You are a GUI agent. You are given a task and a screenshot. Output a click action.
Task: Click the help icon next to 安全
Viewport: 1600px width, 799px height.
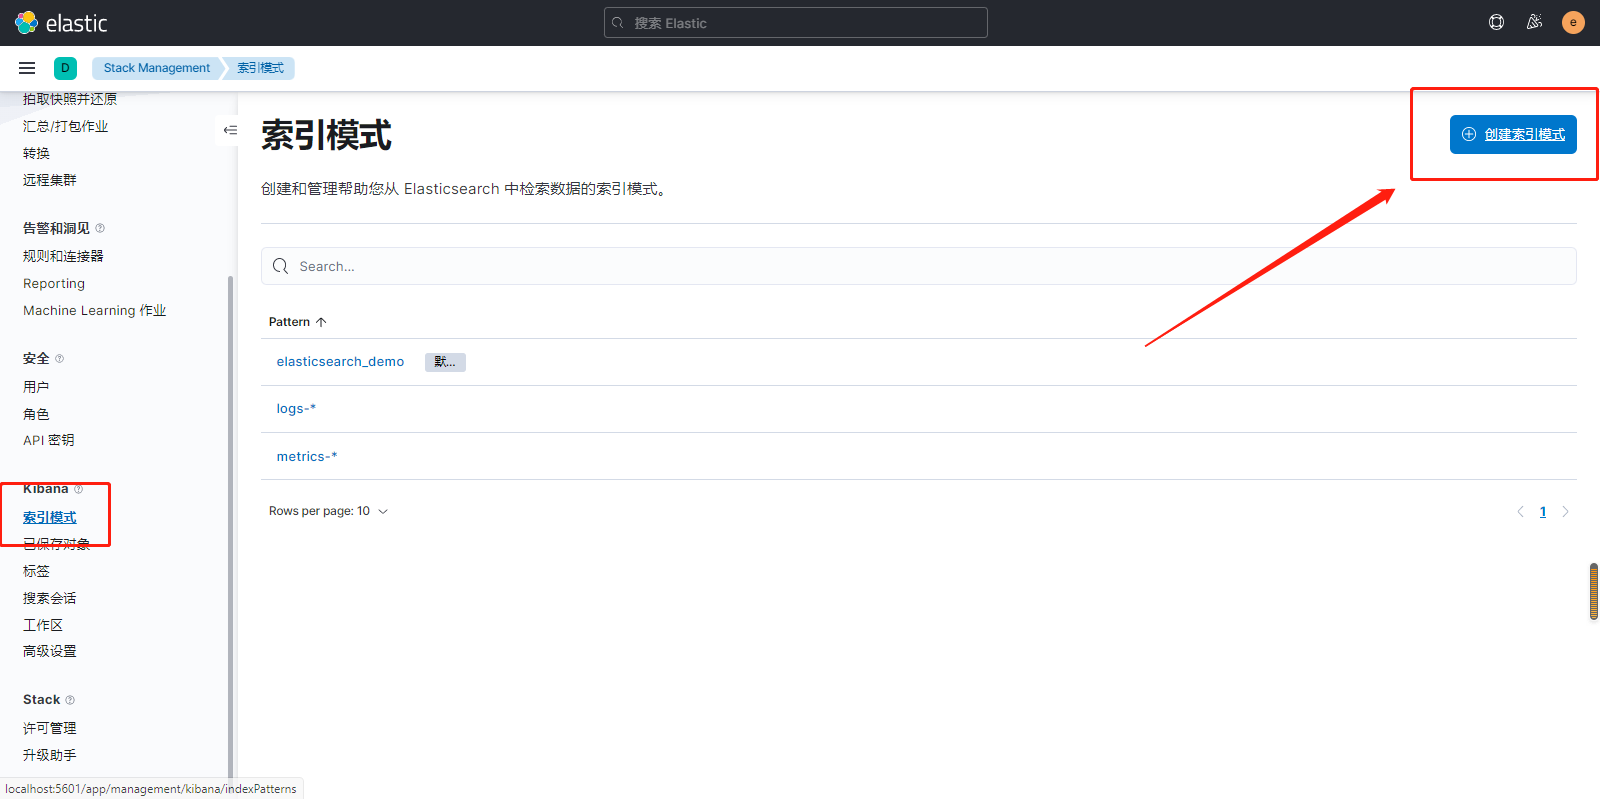click(x=59, y=358)
